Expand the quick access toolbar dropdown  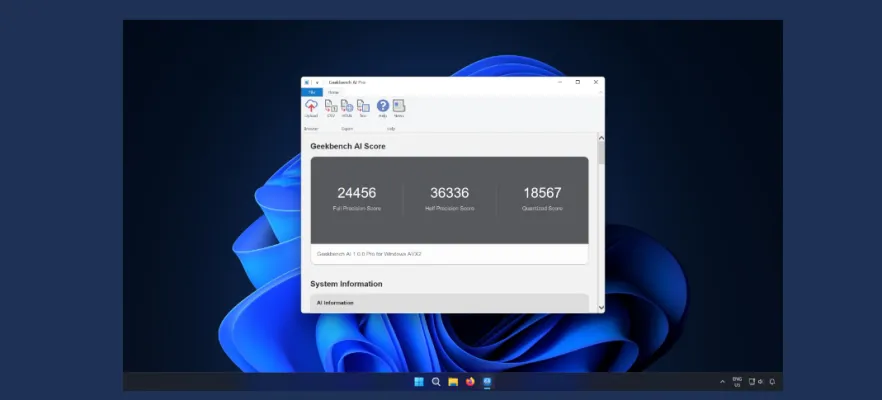[319, 81]
